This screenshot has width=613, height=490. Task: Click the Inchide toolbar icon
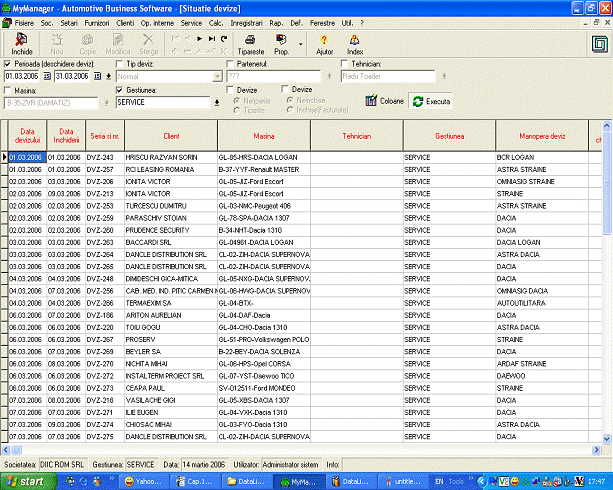(x=21, y=42)
